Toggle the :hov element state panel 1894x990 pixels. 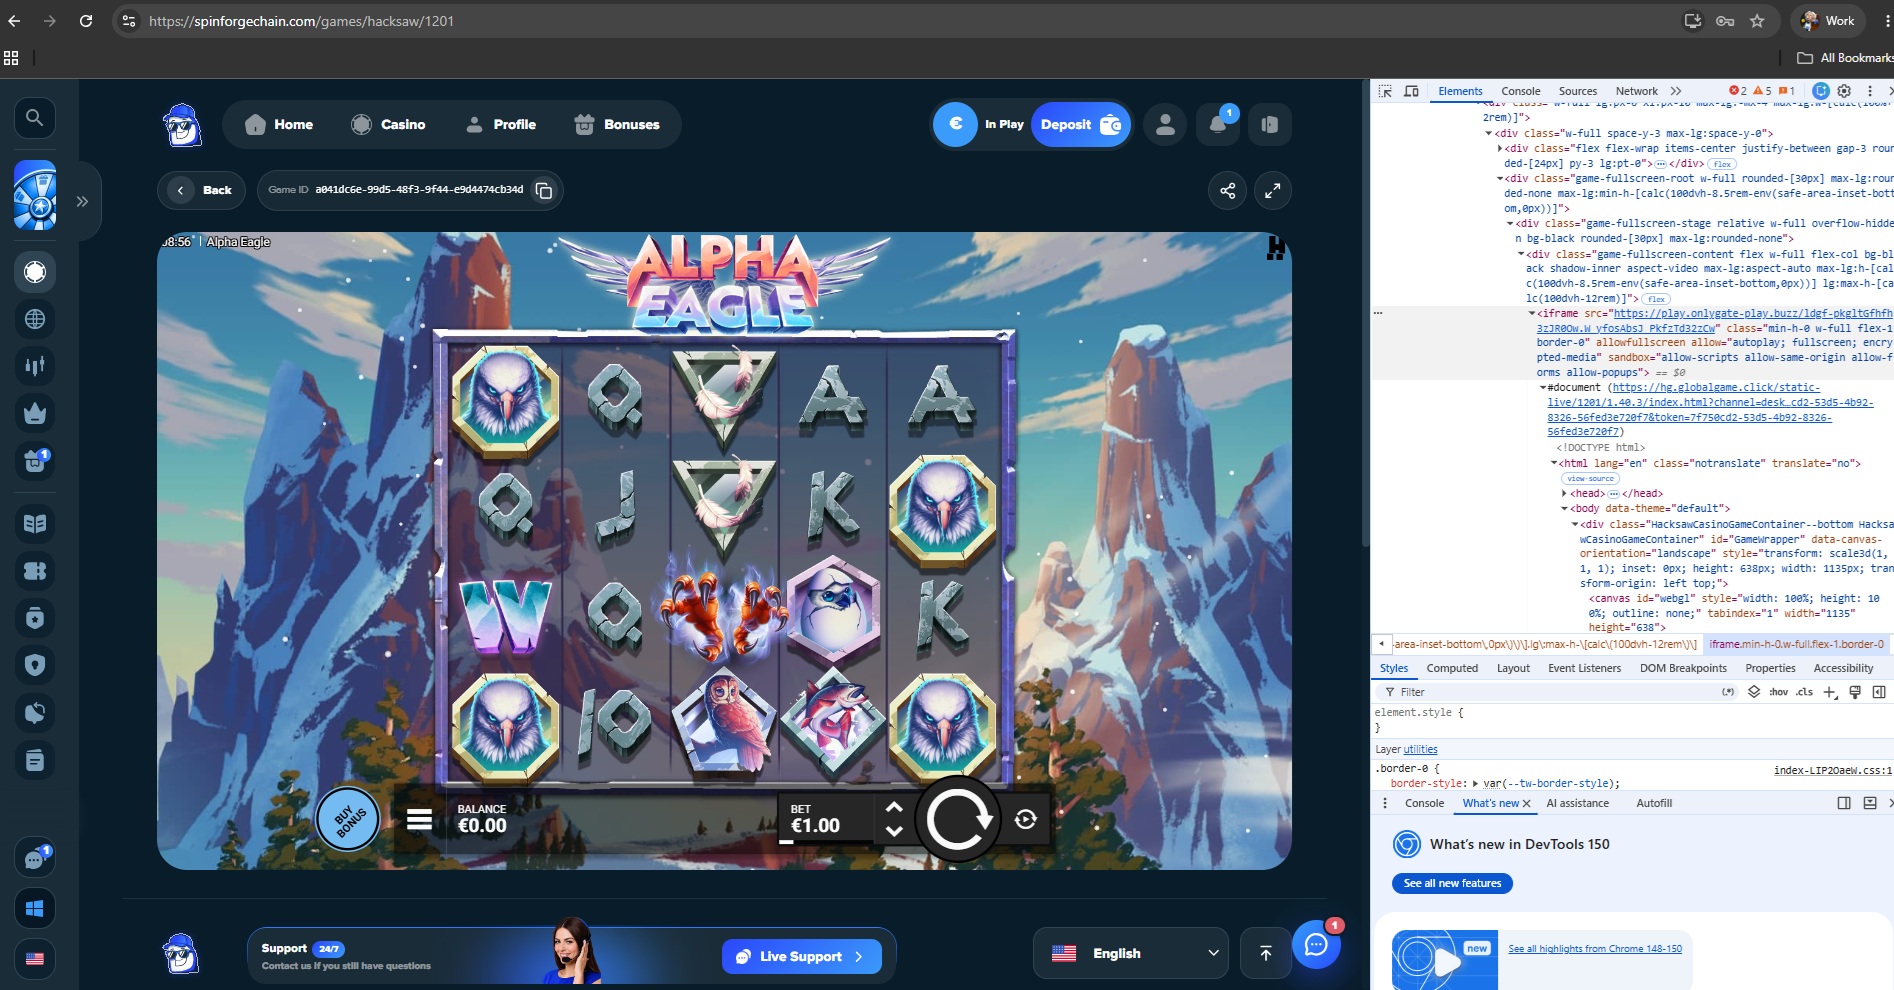(1778, 692)
